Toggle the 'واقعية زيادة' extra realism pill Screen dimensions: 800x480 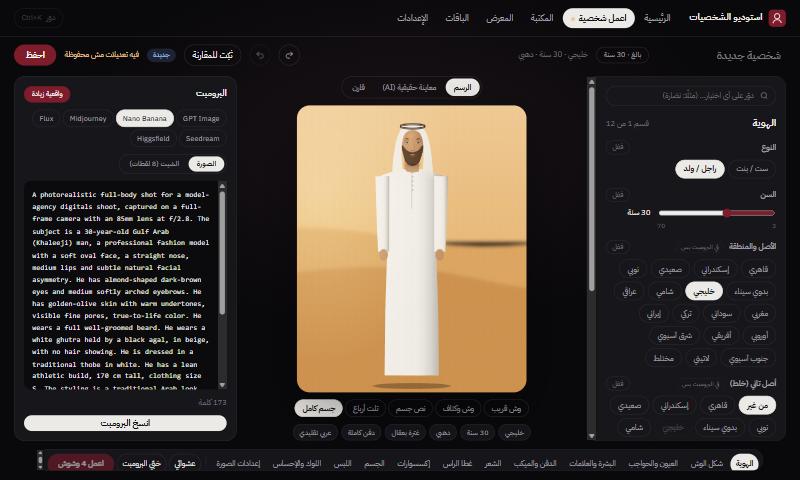47,94
